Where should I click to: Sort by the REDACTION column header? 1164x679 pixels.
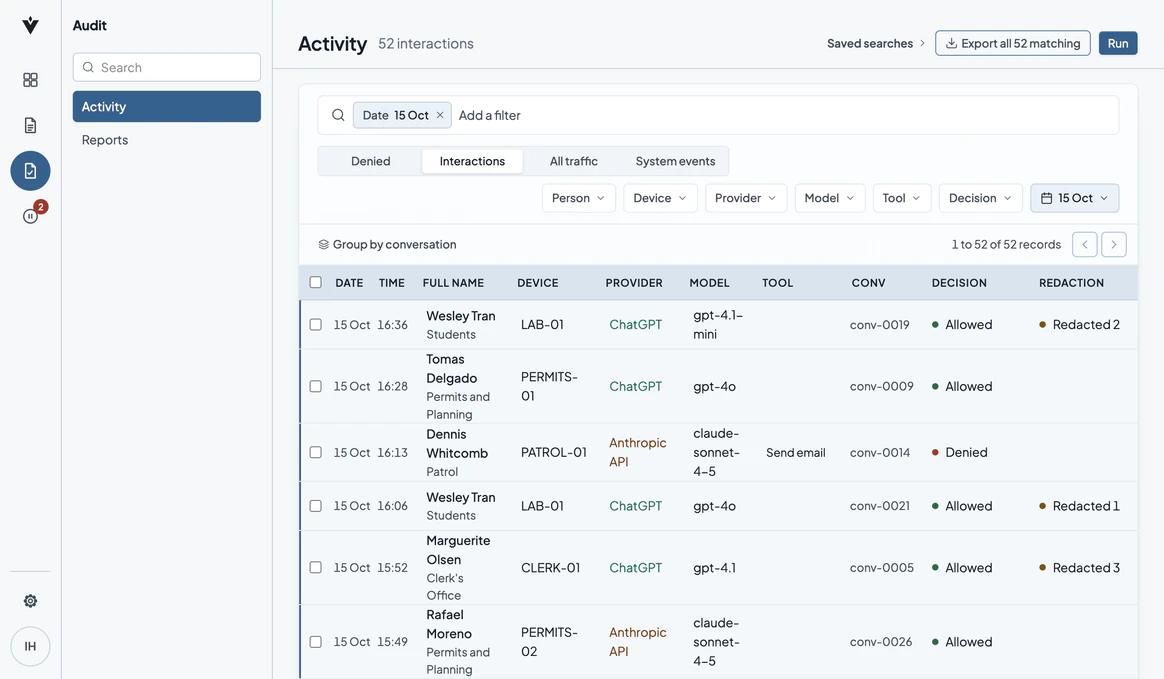pyautogui.click(x=1071, y=283)
